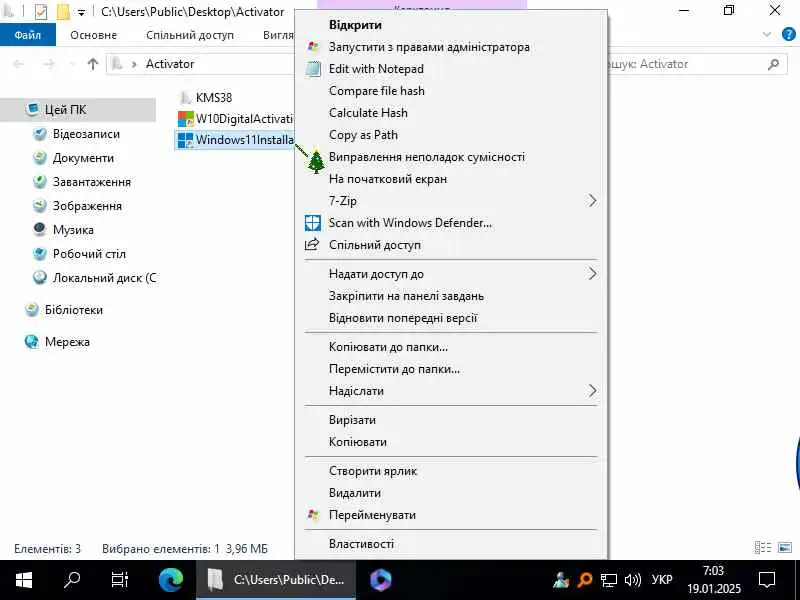
Task: Open the KMS38 folder item
Action: tap(205, 97)
